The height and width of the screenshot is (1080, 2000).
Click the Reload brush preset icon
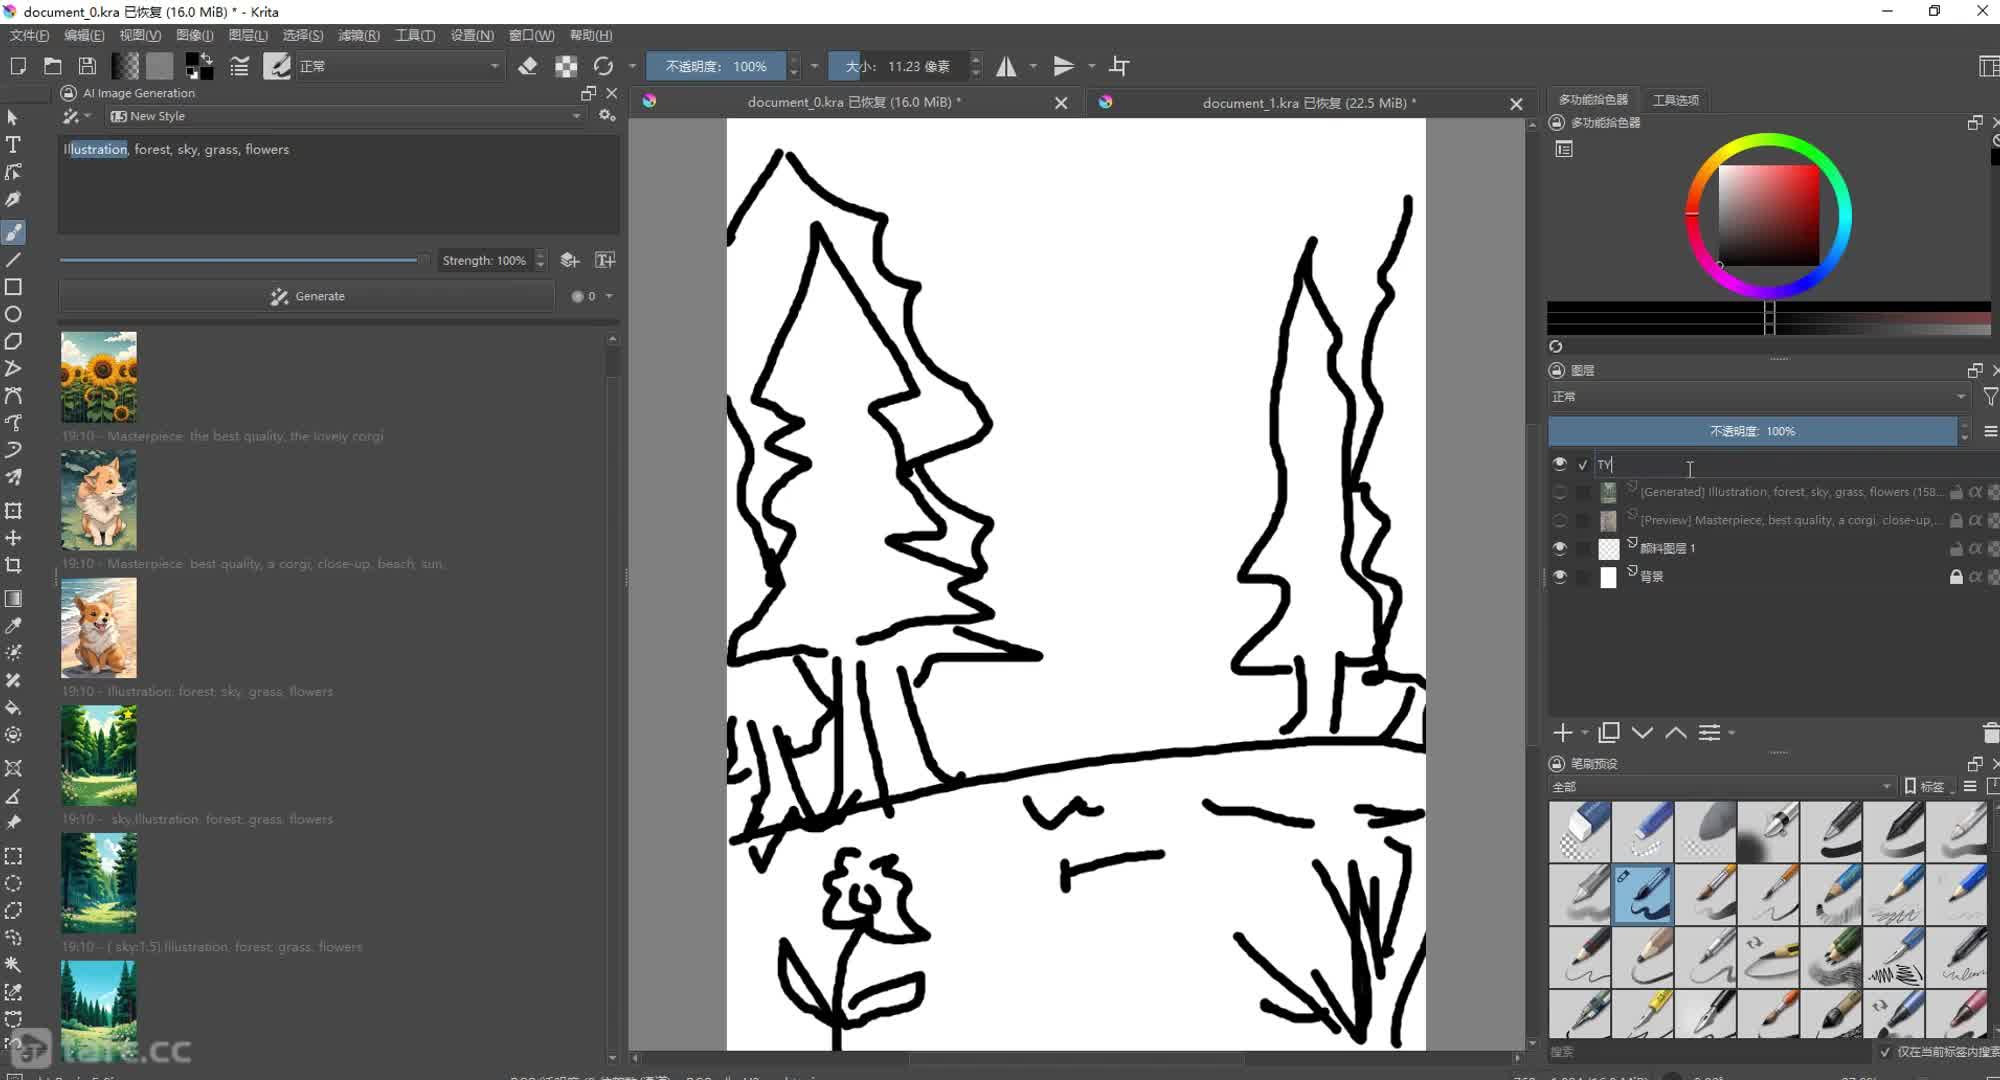[x=603, y=66]
